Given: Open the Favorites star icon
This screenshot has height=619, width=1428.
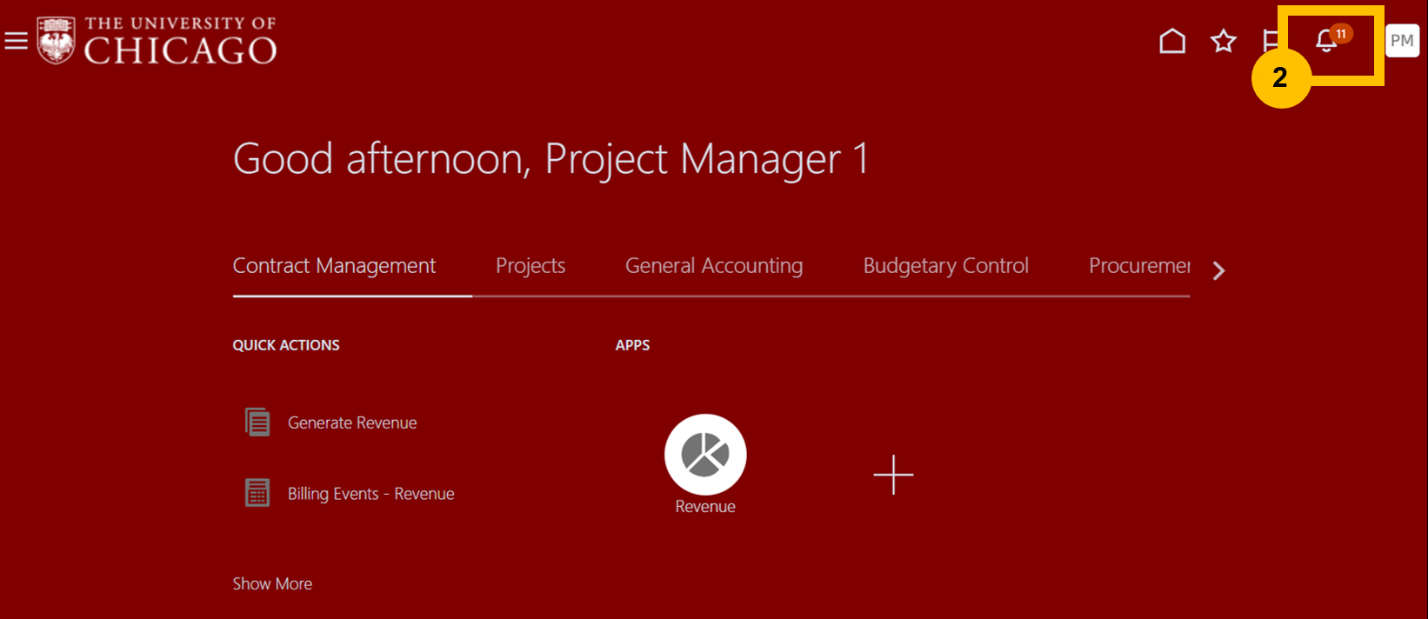Looking at the screenshot, I should [x=1223, y=41].
